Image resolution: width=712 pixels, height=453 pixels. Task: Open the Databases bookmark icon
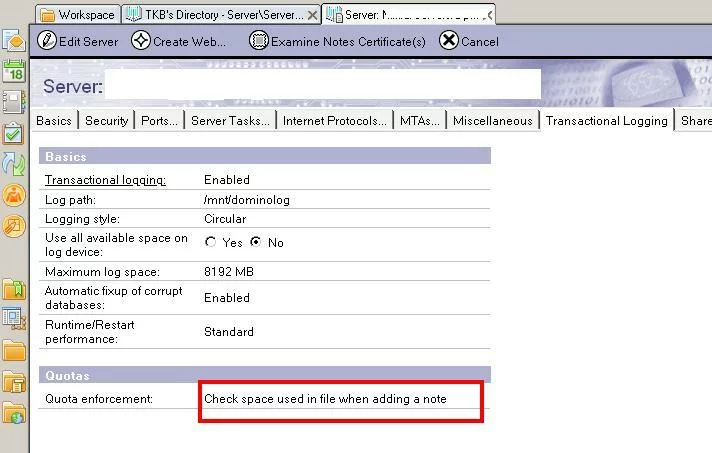coord(14,318)
